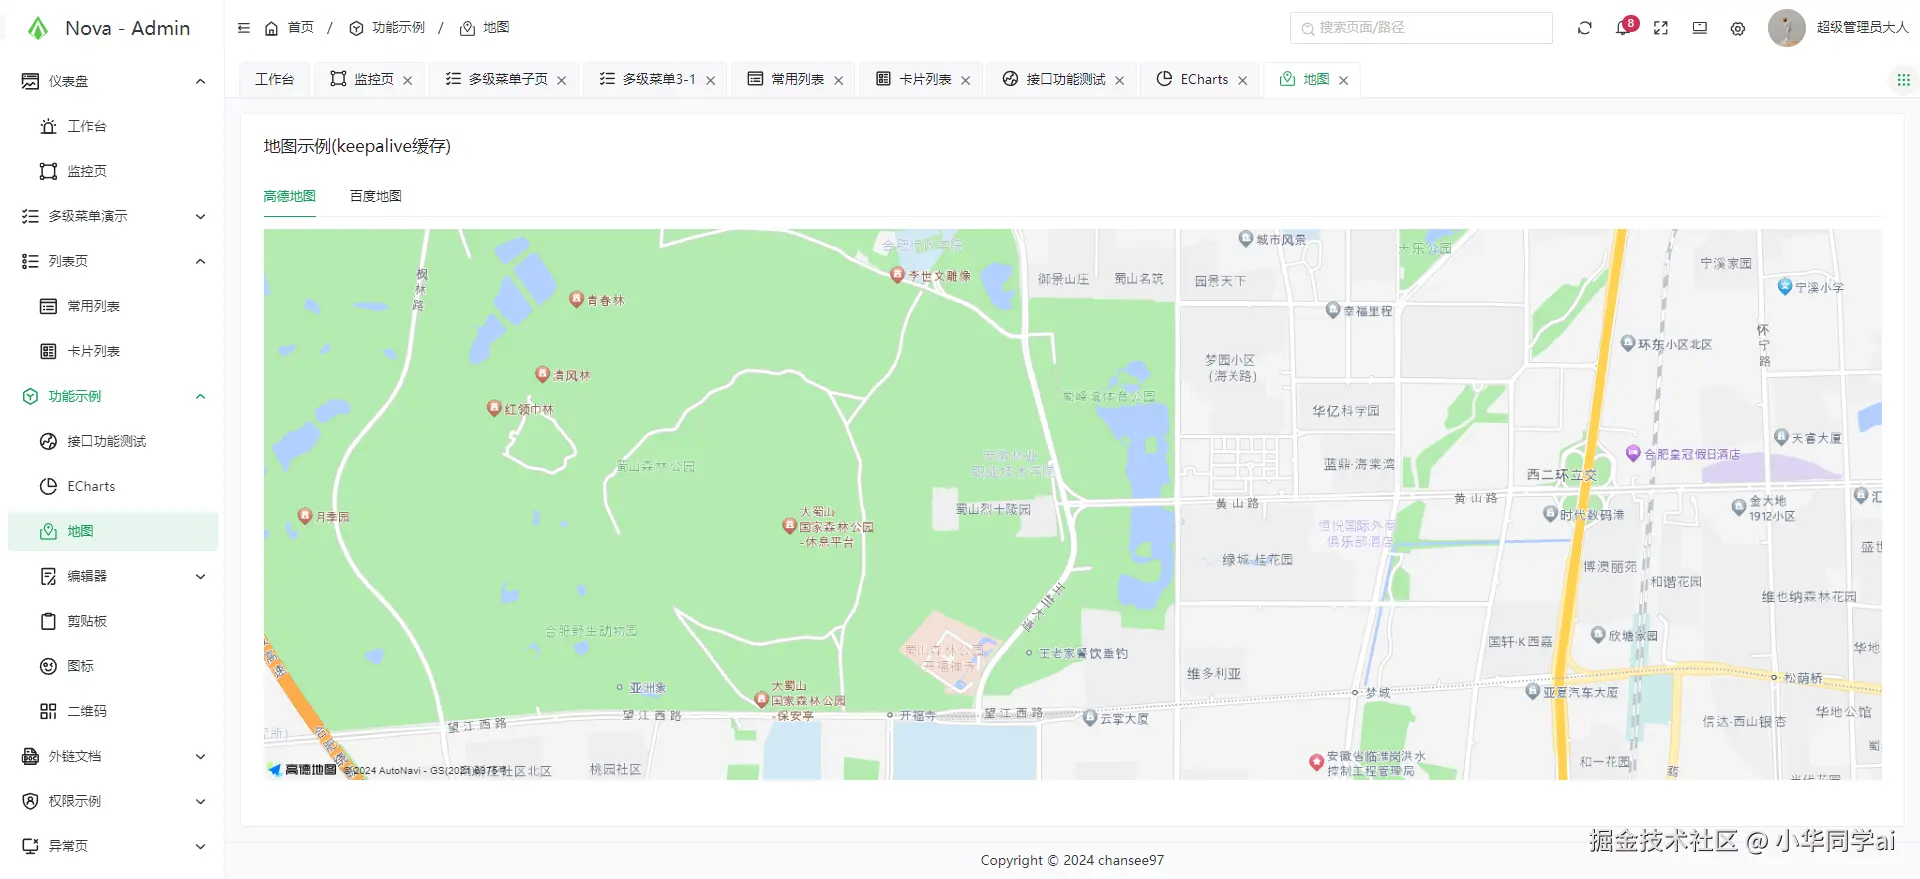Open 卡片列表 in the sidebar
The image size is (1920, 879).
pos(113,351)
